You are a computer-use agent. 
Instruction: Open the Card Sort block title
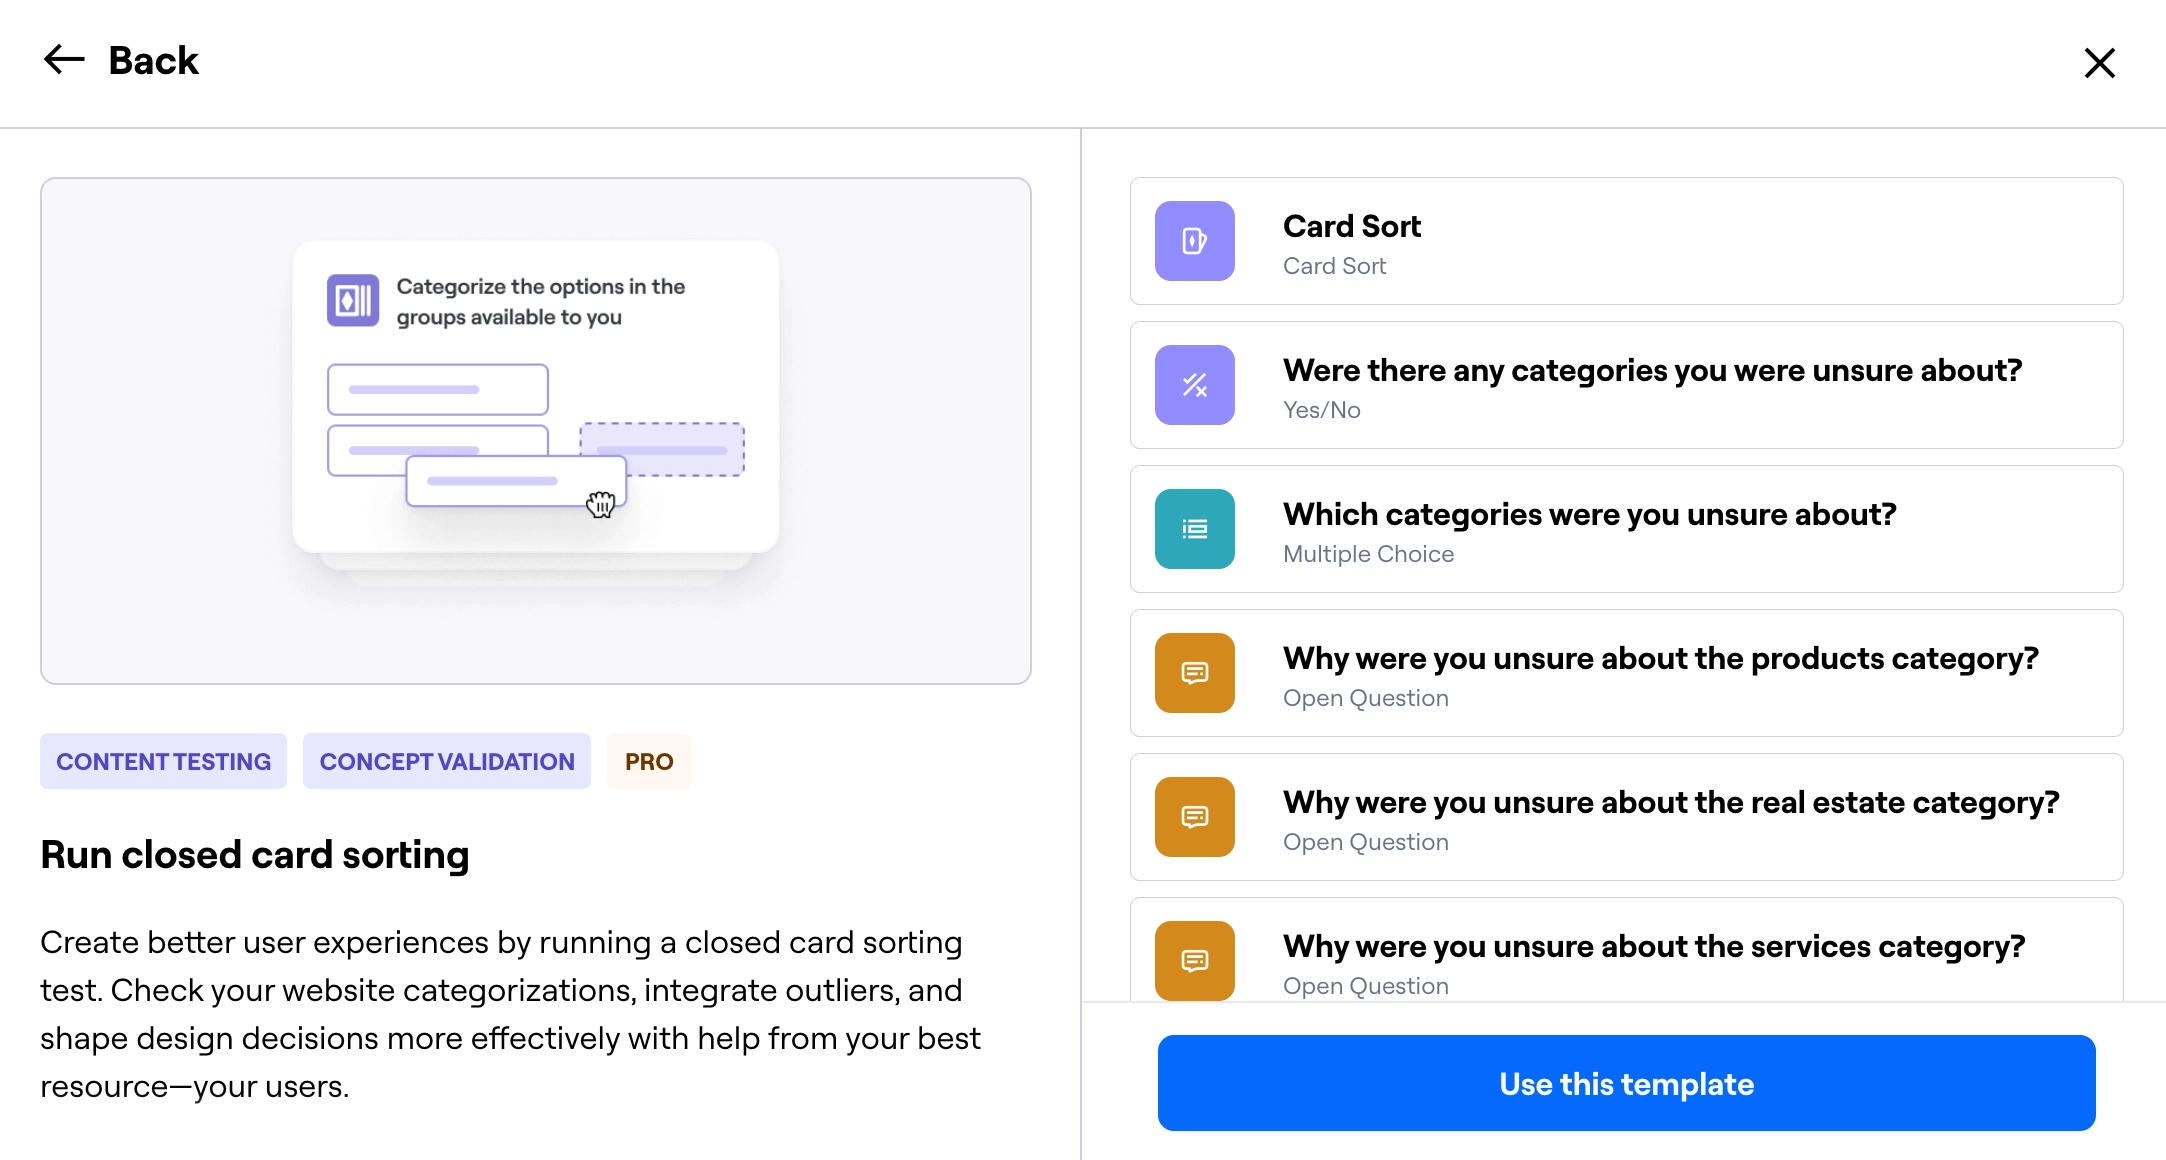click(x=1351, y=227)
